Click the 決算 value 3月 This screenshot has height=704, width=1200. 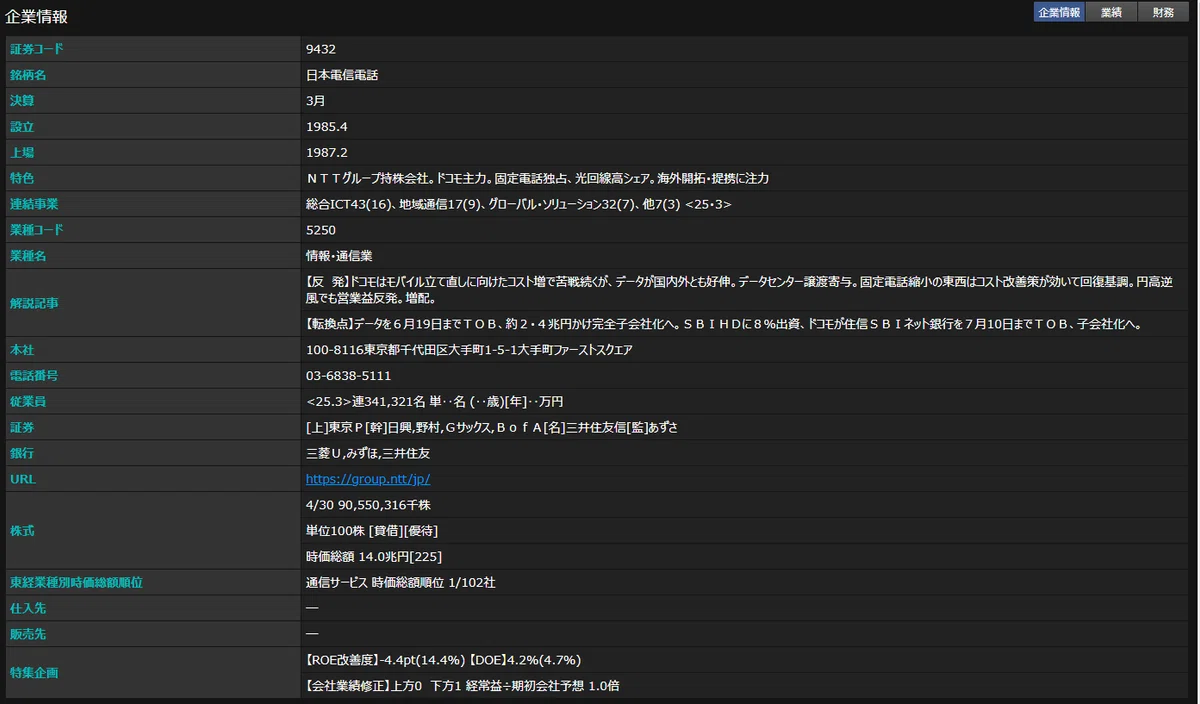point(316,101)
